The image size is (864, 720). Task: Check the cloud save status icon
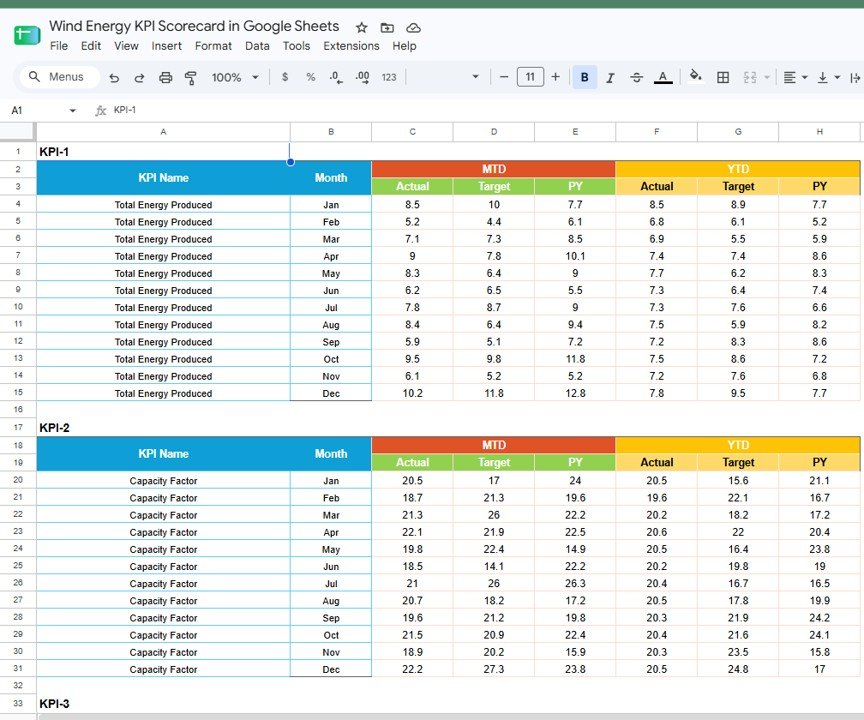coord(413,28)
